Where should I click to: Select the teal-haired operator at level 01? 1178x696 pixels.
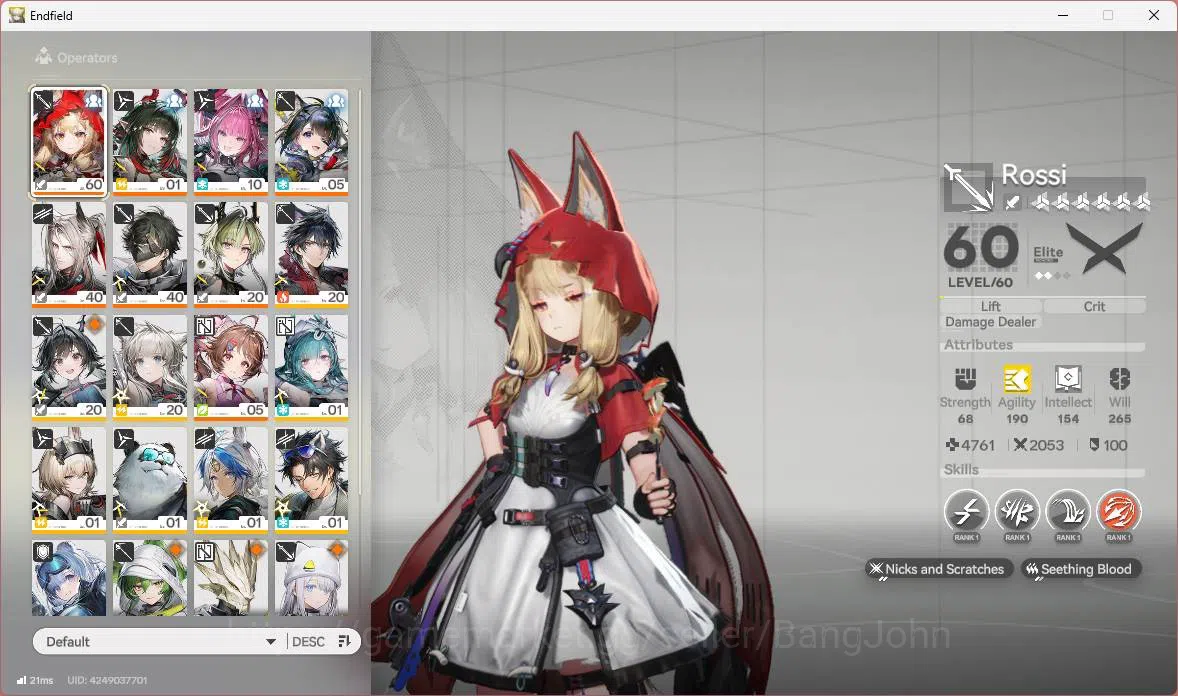click(312, 367)
